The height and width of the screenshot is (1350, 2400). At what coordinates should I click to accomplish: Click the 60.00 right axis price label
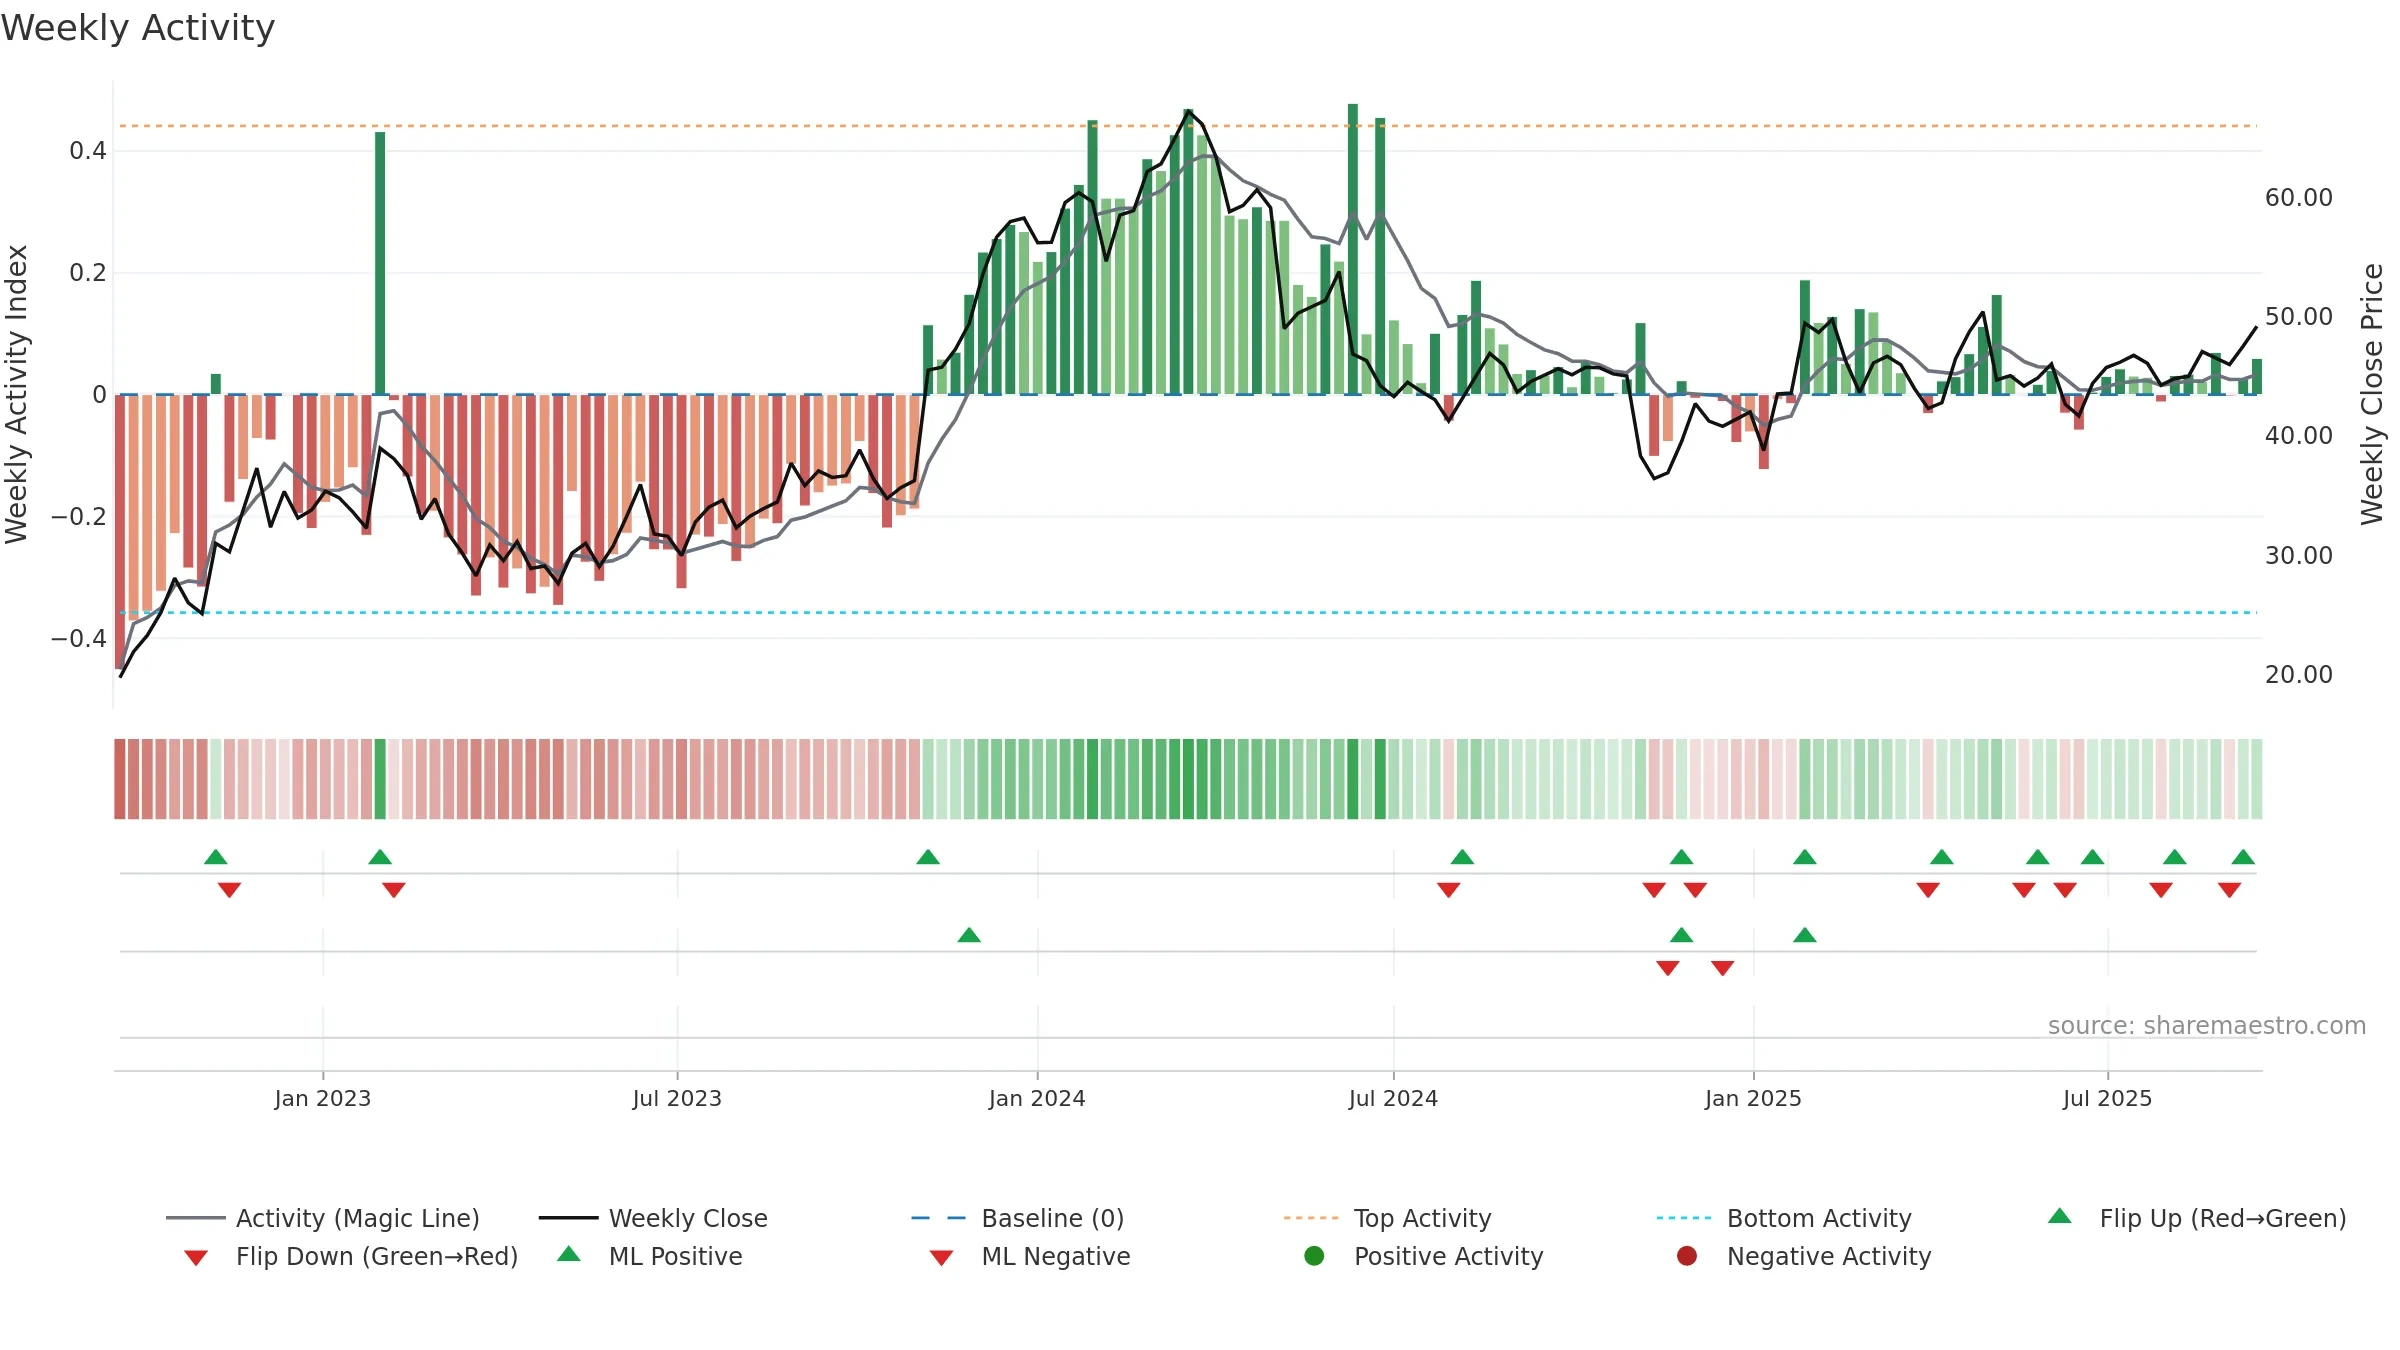2299,197
